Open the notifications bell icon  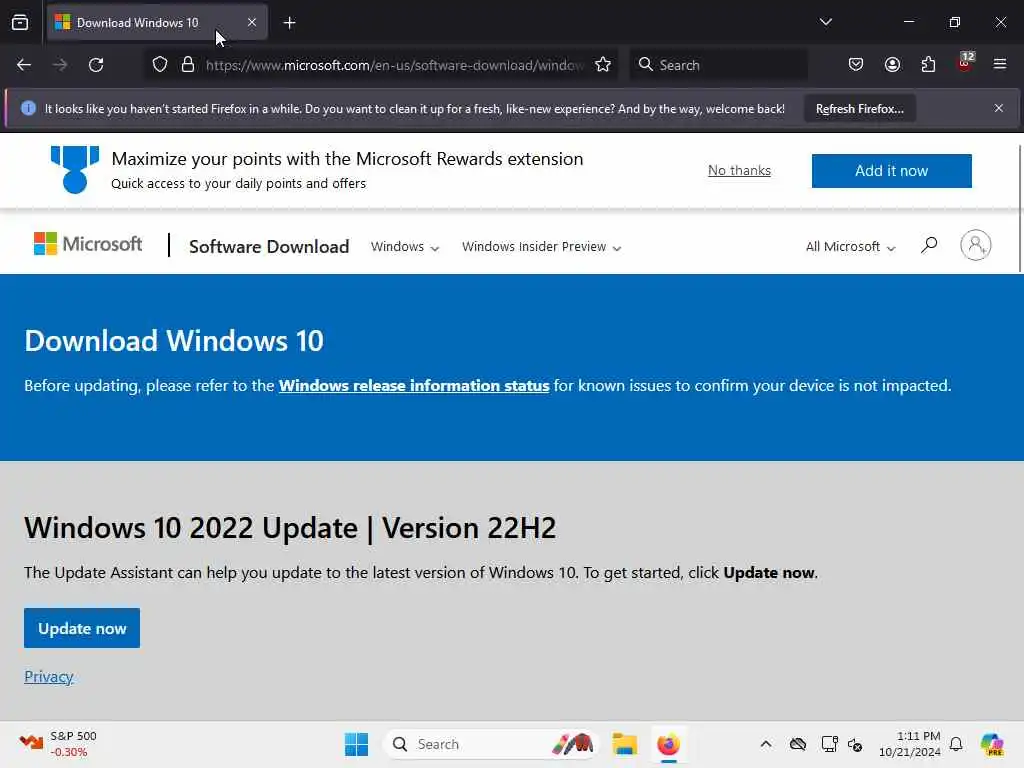click(x=956, y=744)
